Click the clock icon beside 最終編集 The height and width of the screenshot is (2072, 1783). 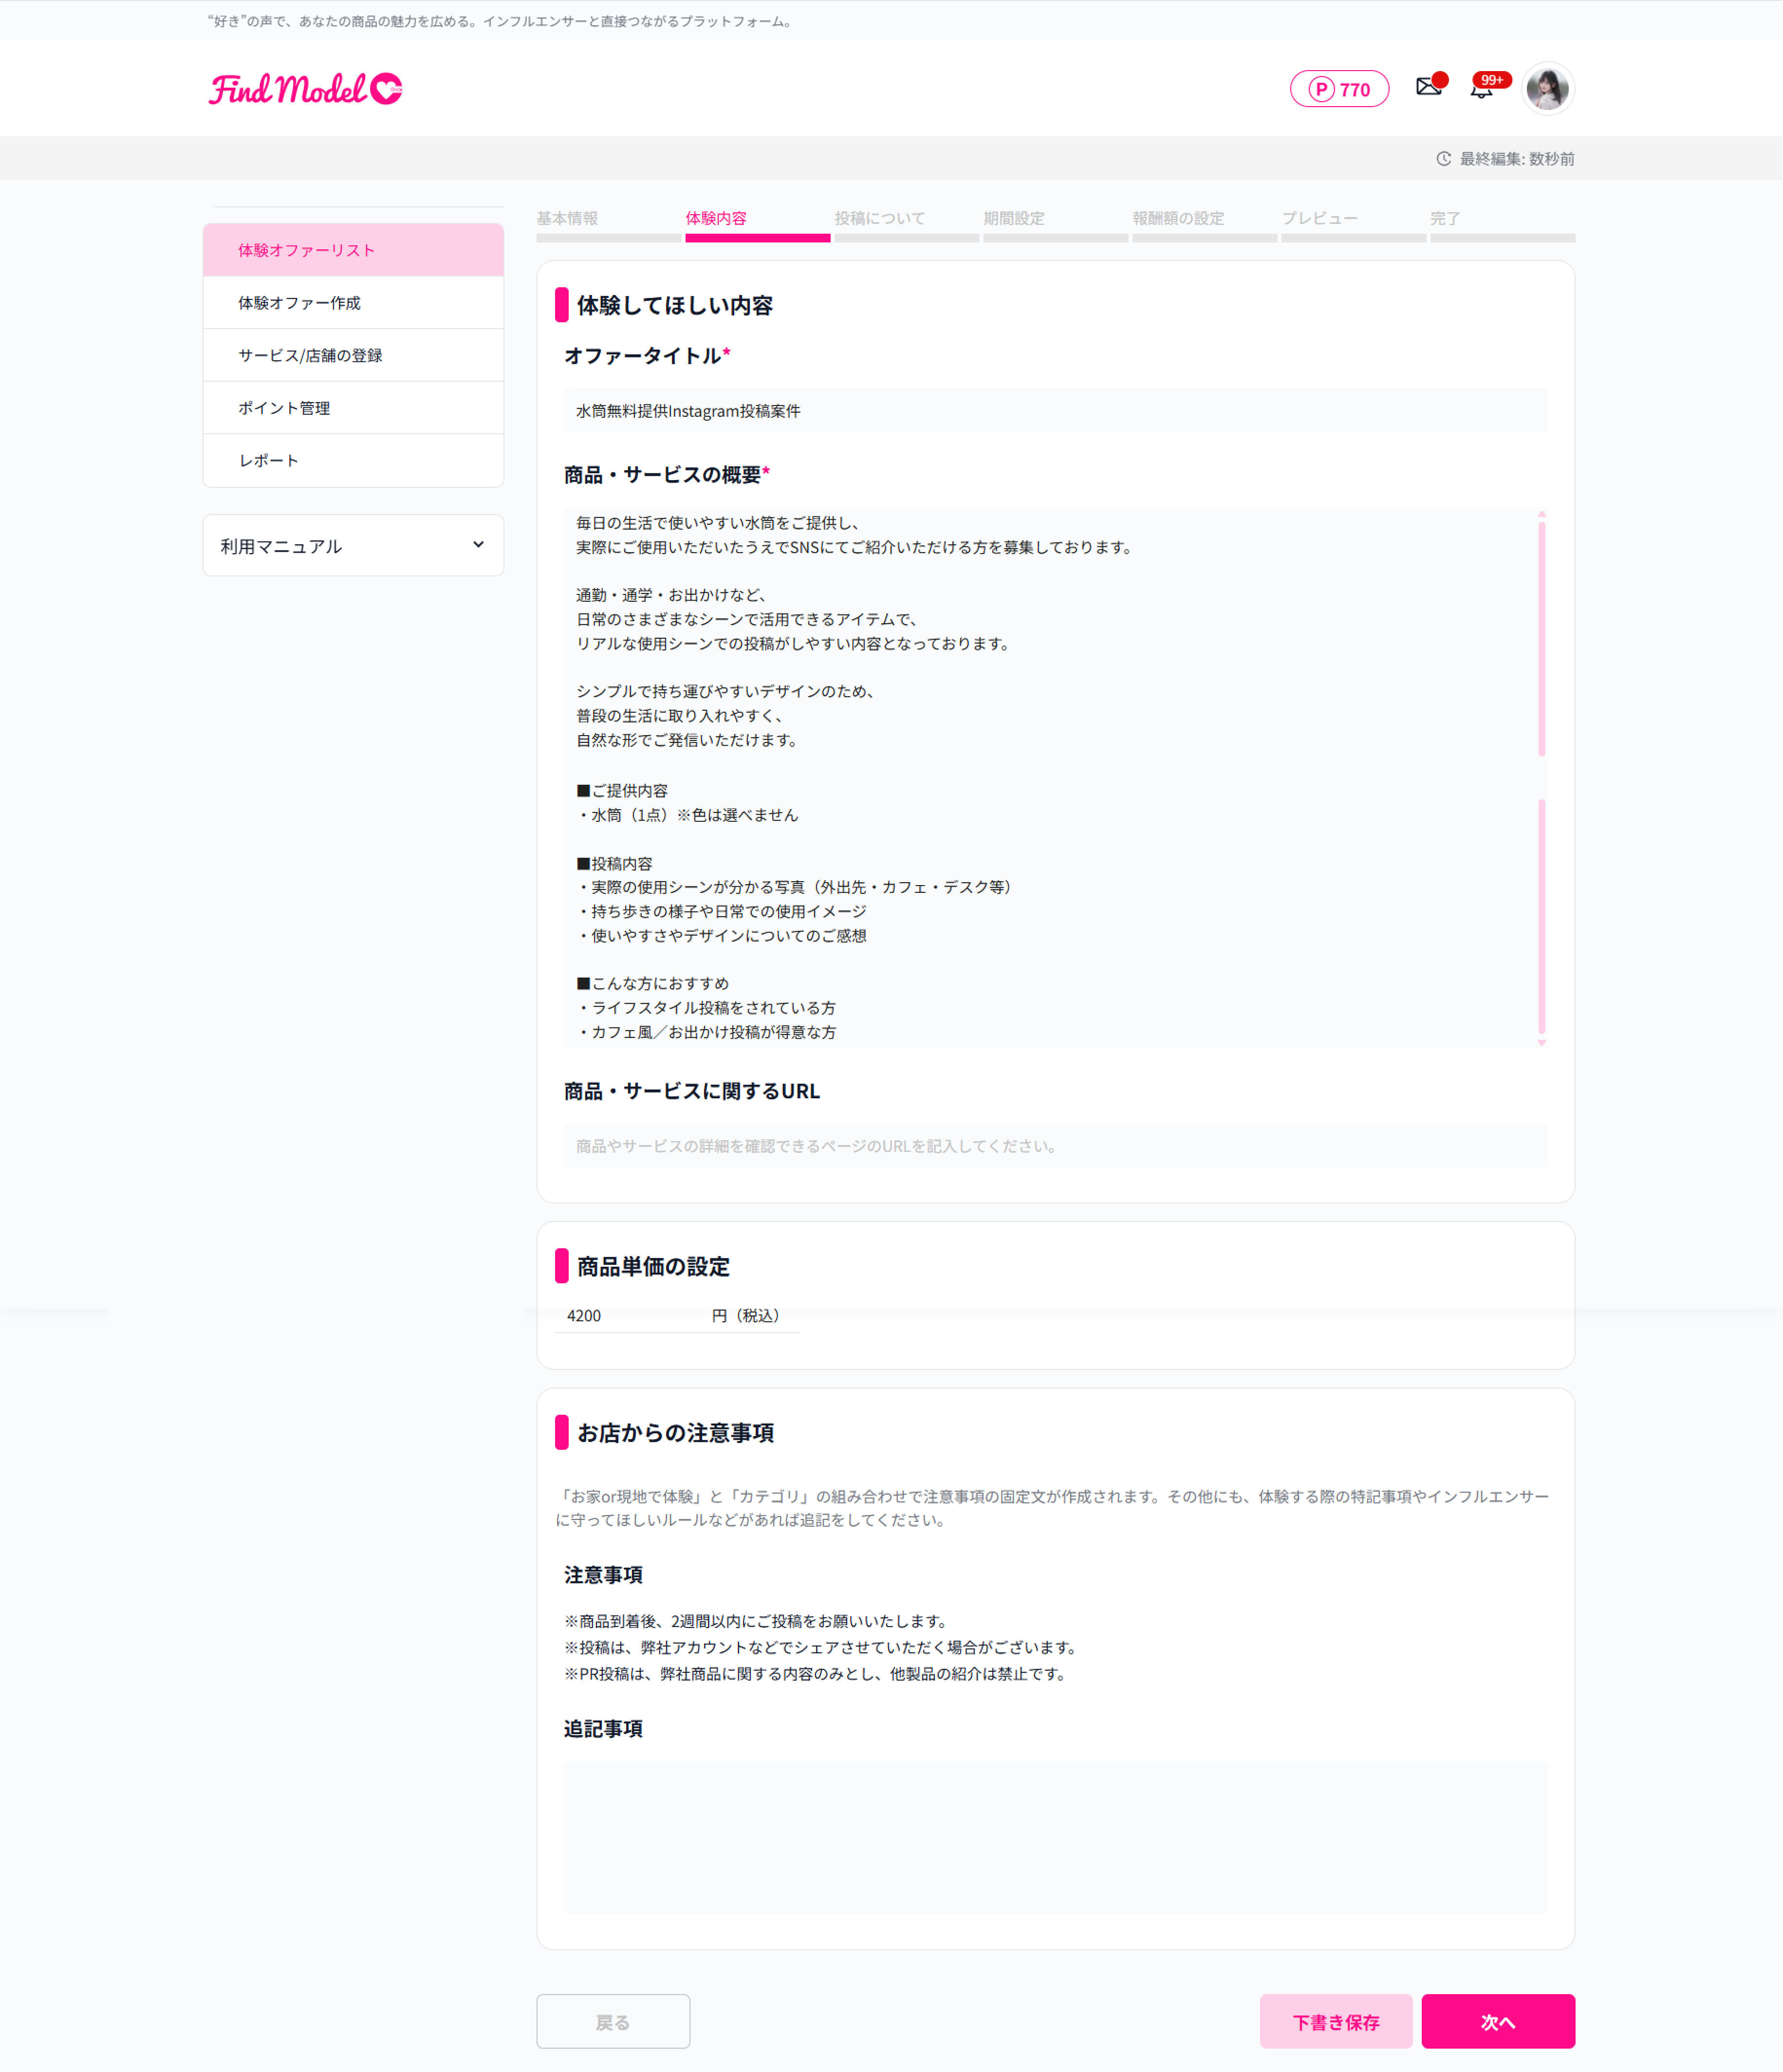[1444, 159]
